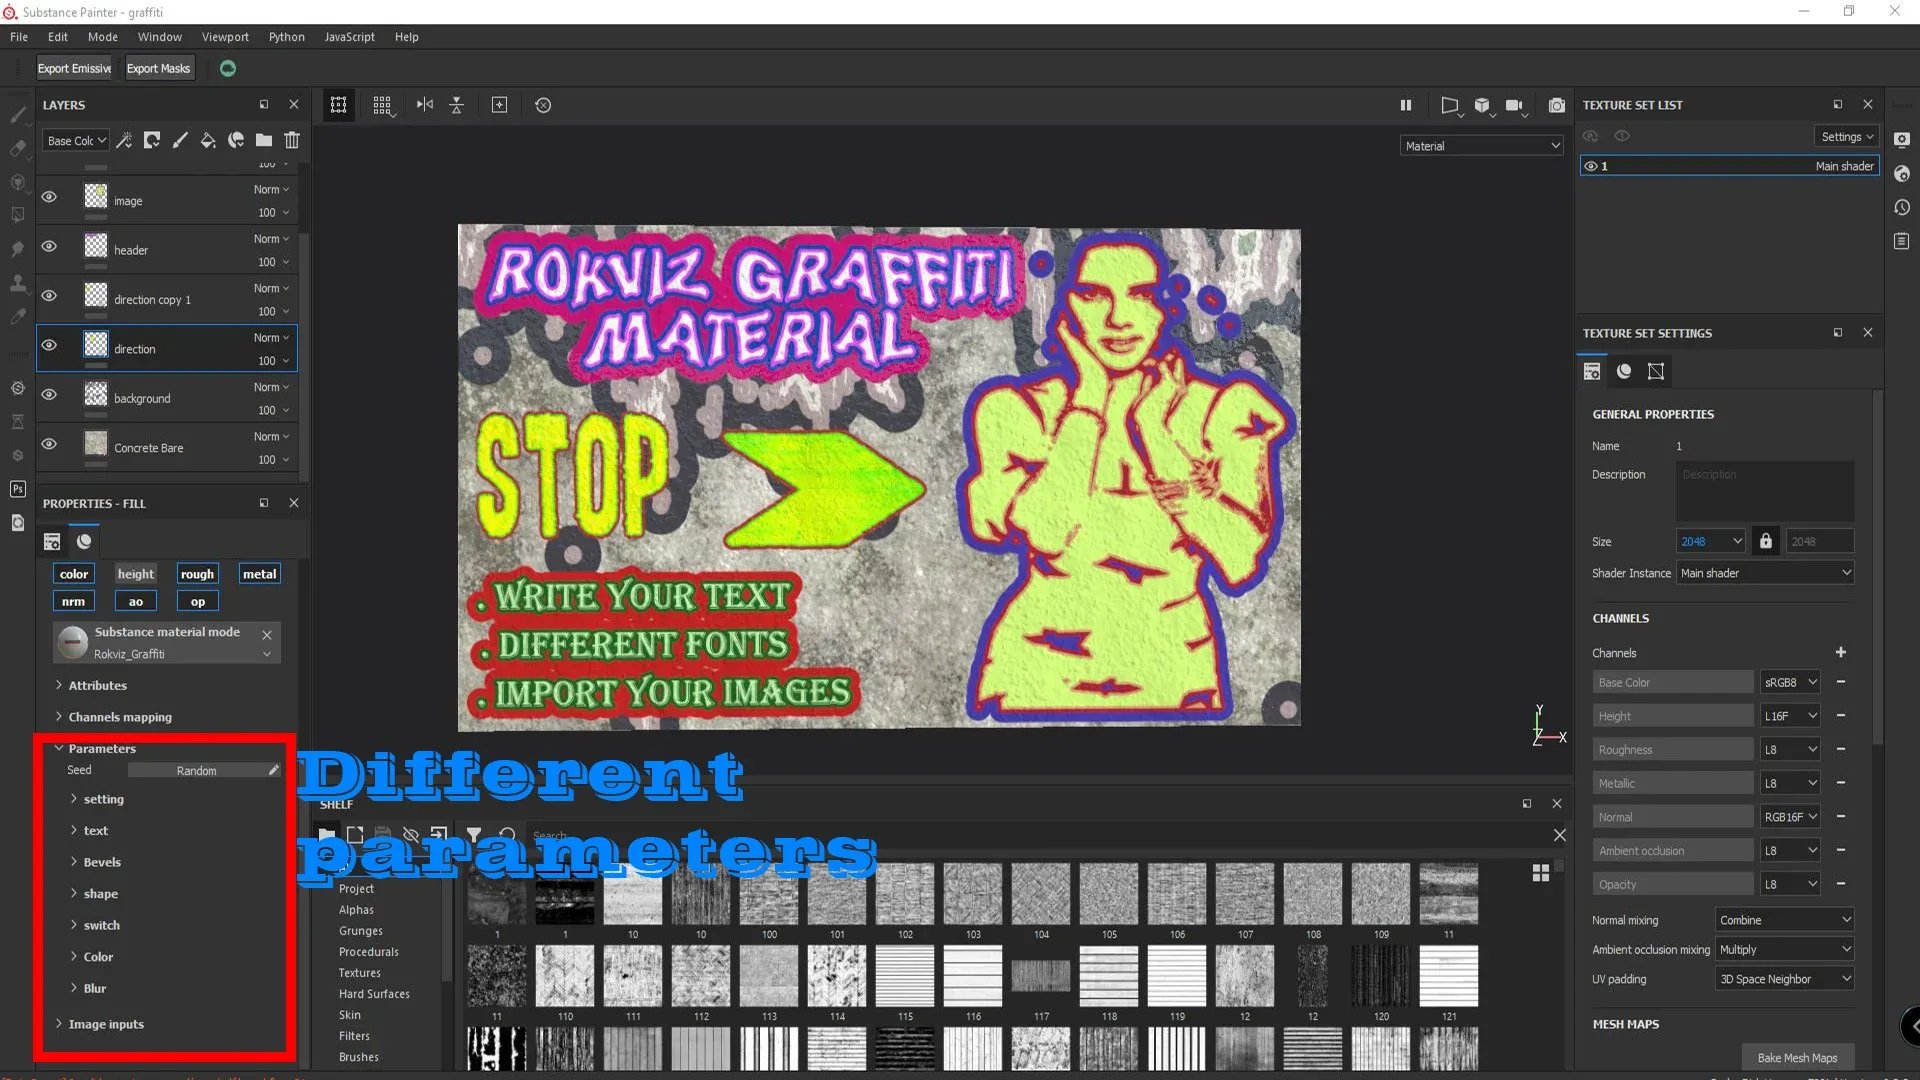Hide the direction layer
Image resolution: width=1920 pixels, height=1080 pixels.
pyautogui.click(x=49, y=345)
